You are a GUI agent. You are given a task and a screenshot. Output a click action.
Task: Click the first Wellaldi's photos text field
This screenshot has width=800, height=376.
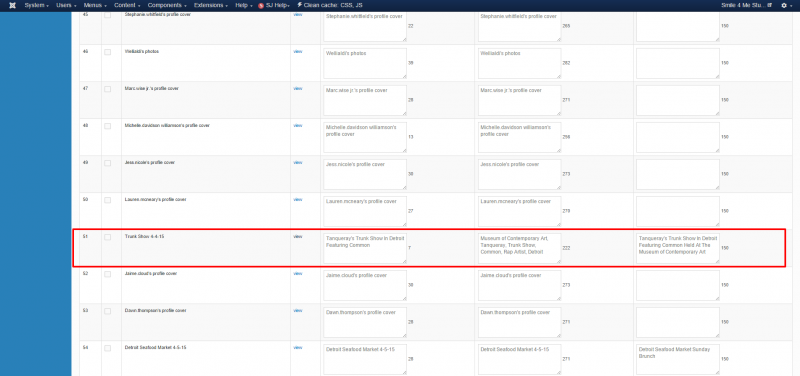click(365, 63)
